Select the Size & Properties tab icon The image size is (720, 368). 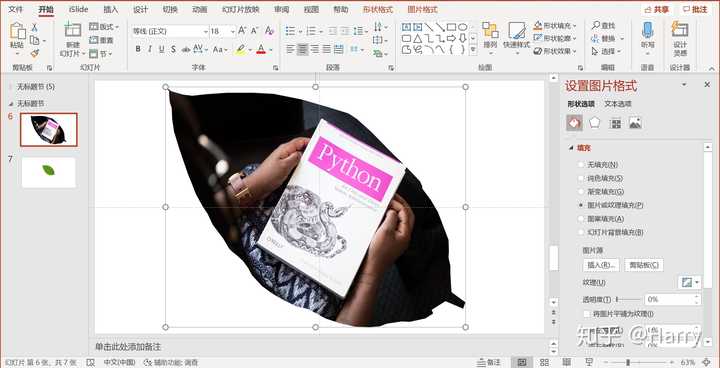615,123
